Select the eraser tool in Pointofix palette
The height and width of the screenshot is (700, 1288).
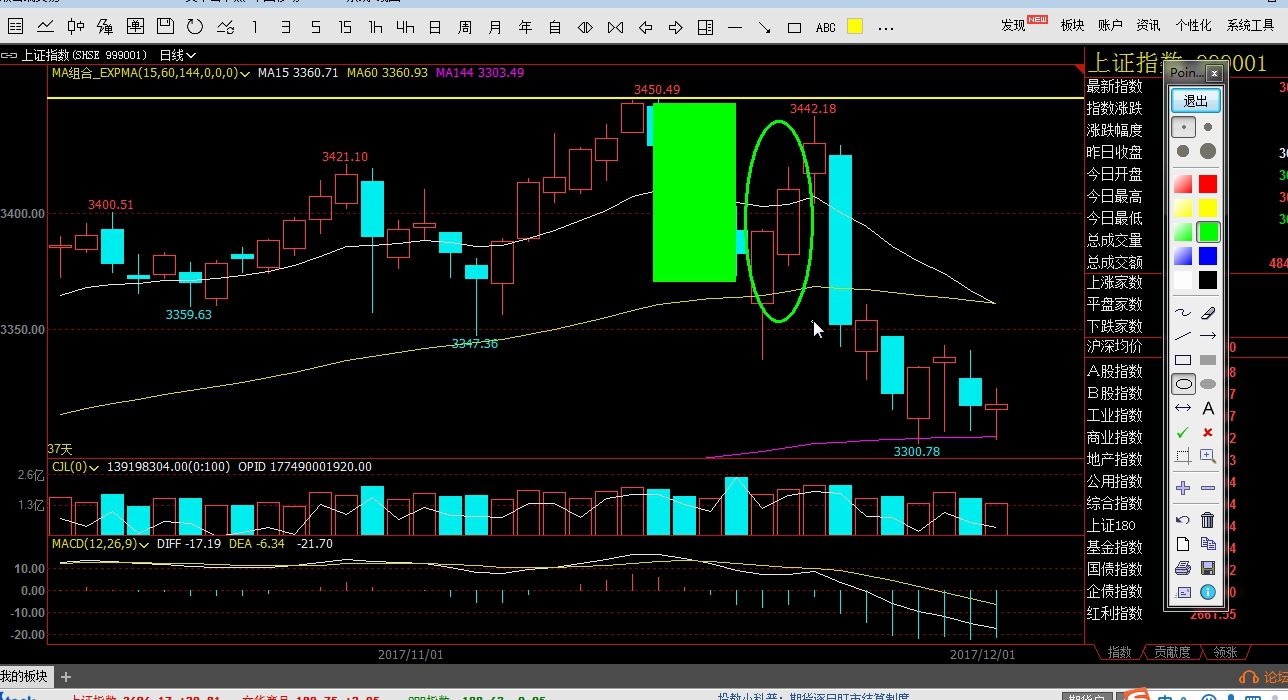(1208, 313)
